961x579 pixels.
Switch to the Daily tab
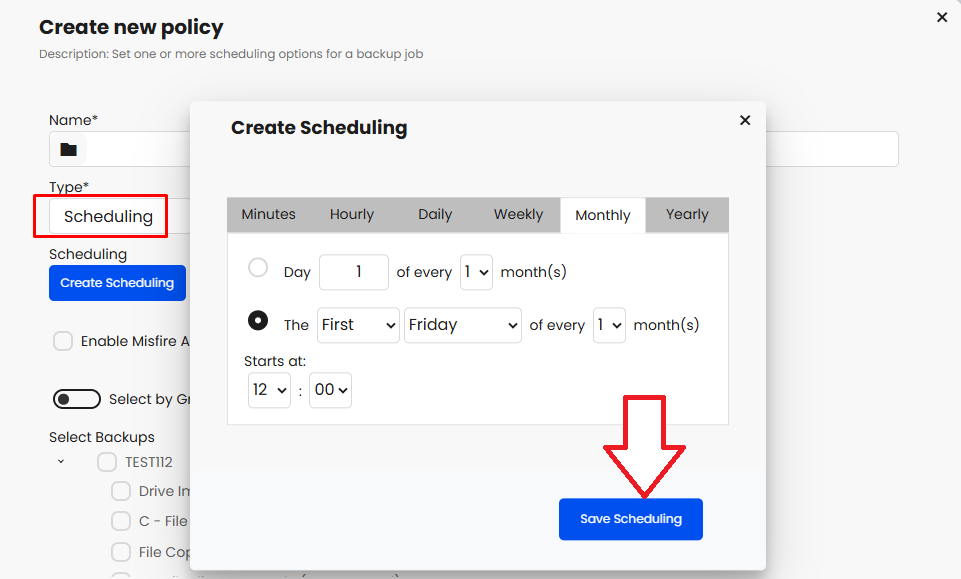click(435, 215)
